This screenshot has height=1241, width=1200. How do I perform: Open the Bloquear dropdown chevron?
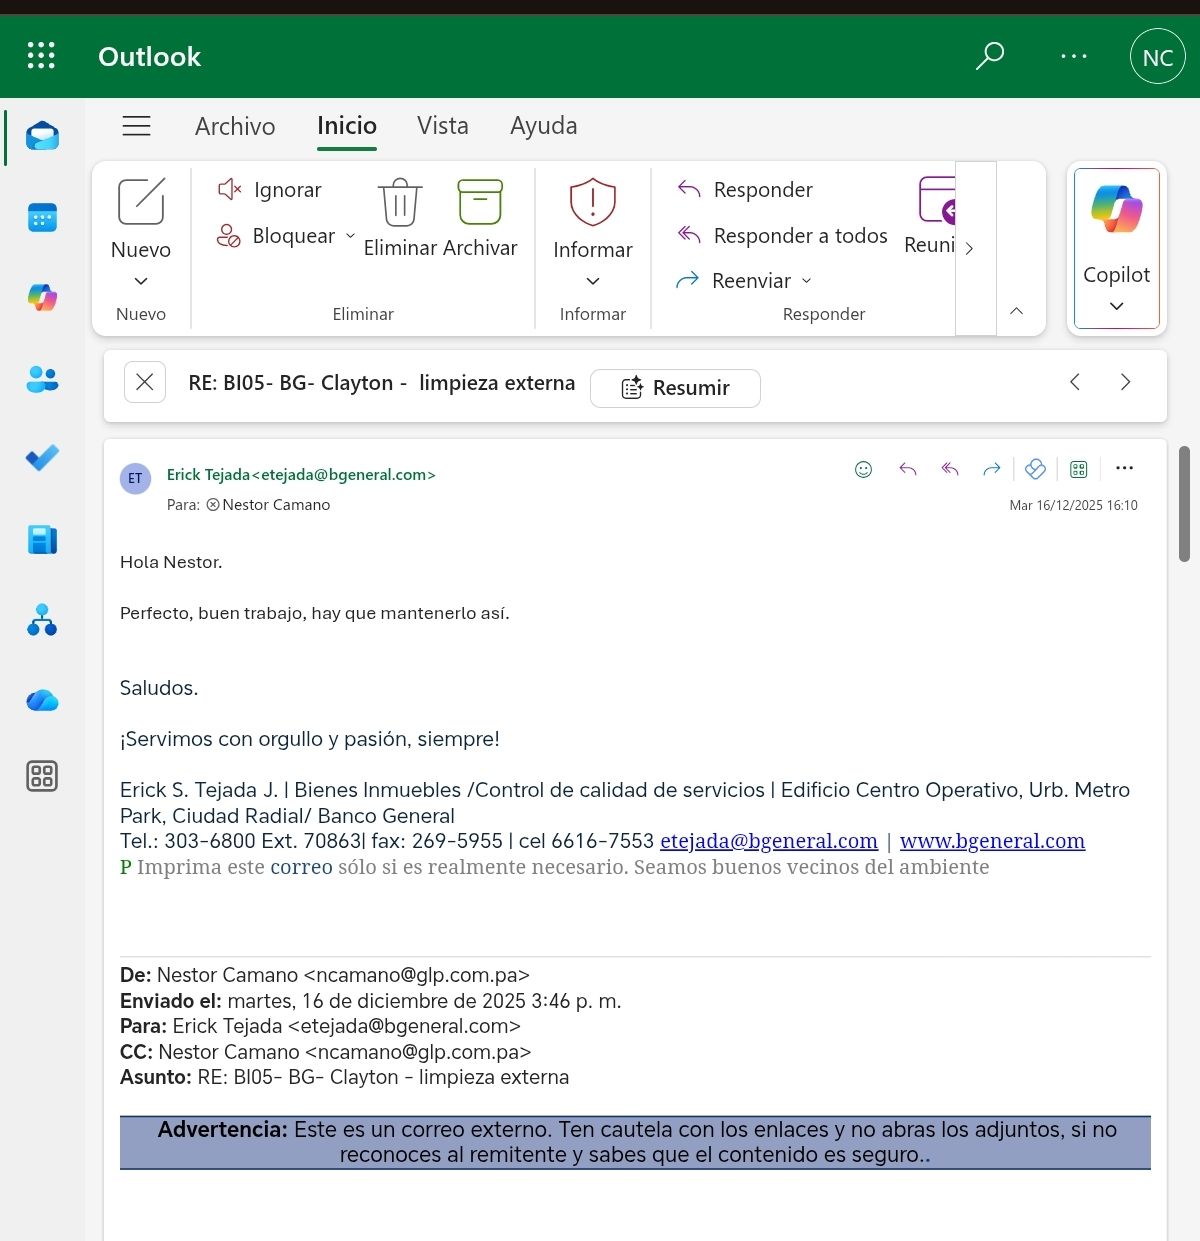[x=350, y=236]
